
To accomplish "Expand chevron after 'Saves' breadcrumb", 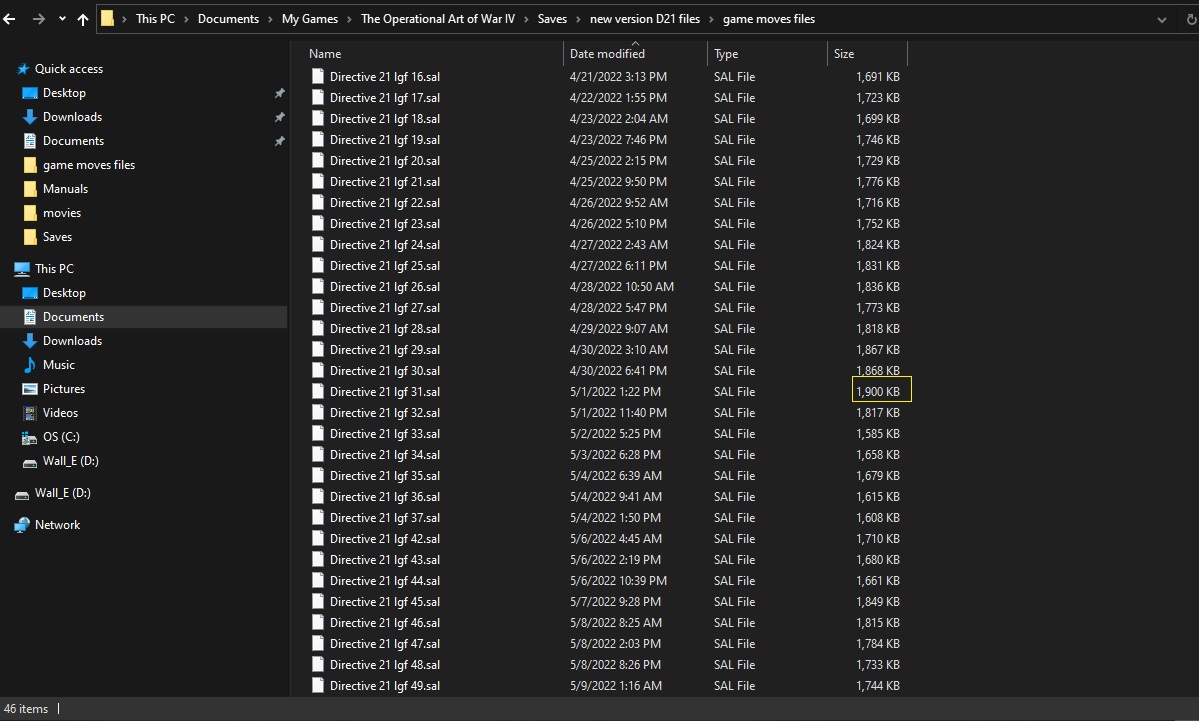I will click(x=579, y=19).
